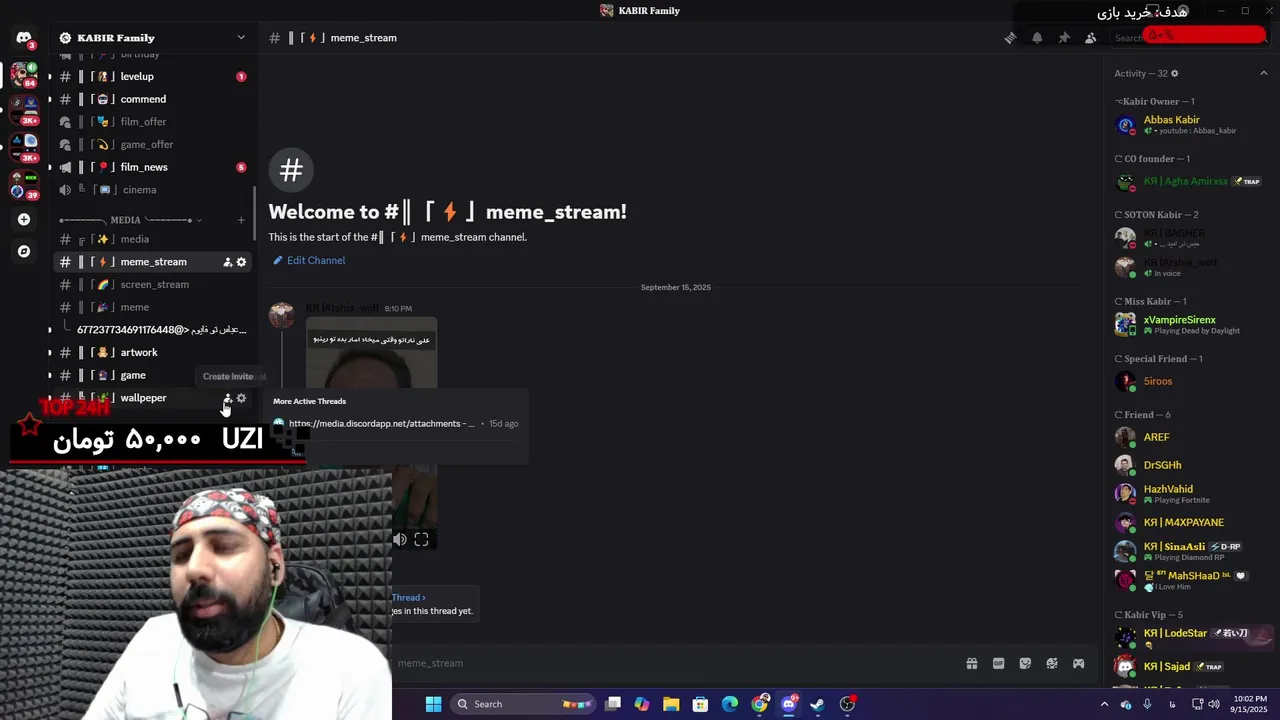
Task: Open media.discordapp.net active thread entry
Action: (397, 423)
